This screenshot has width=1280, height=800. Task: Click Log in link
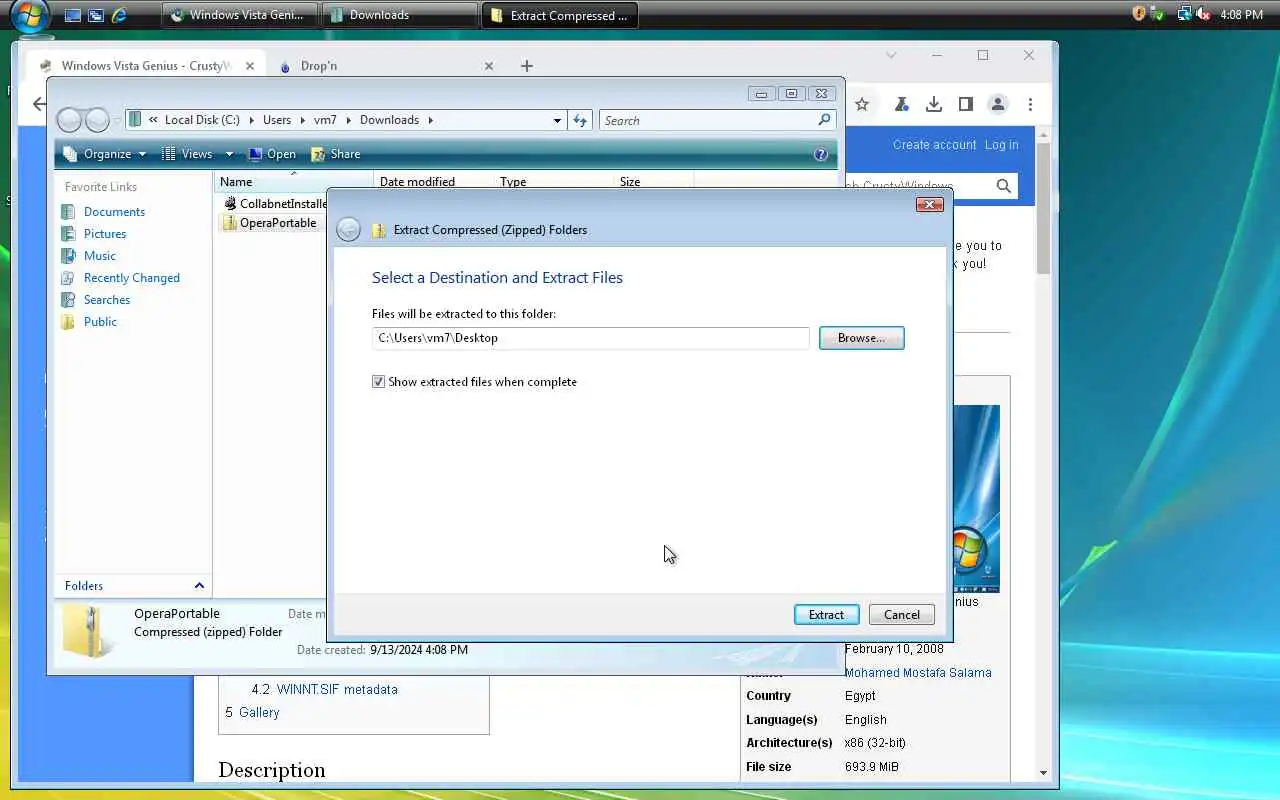[1001, 145]
